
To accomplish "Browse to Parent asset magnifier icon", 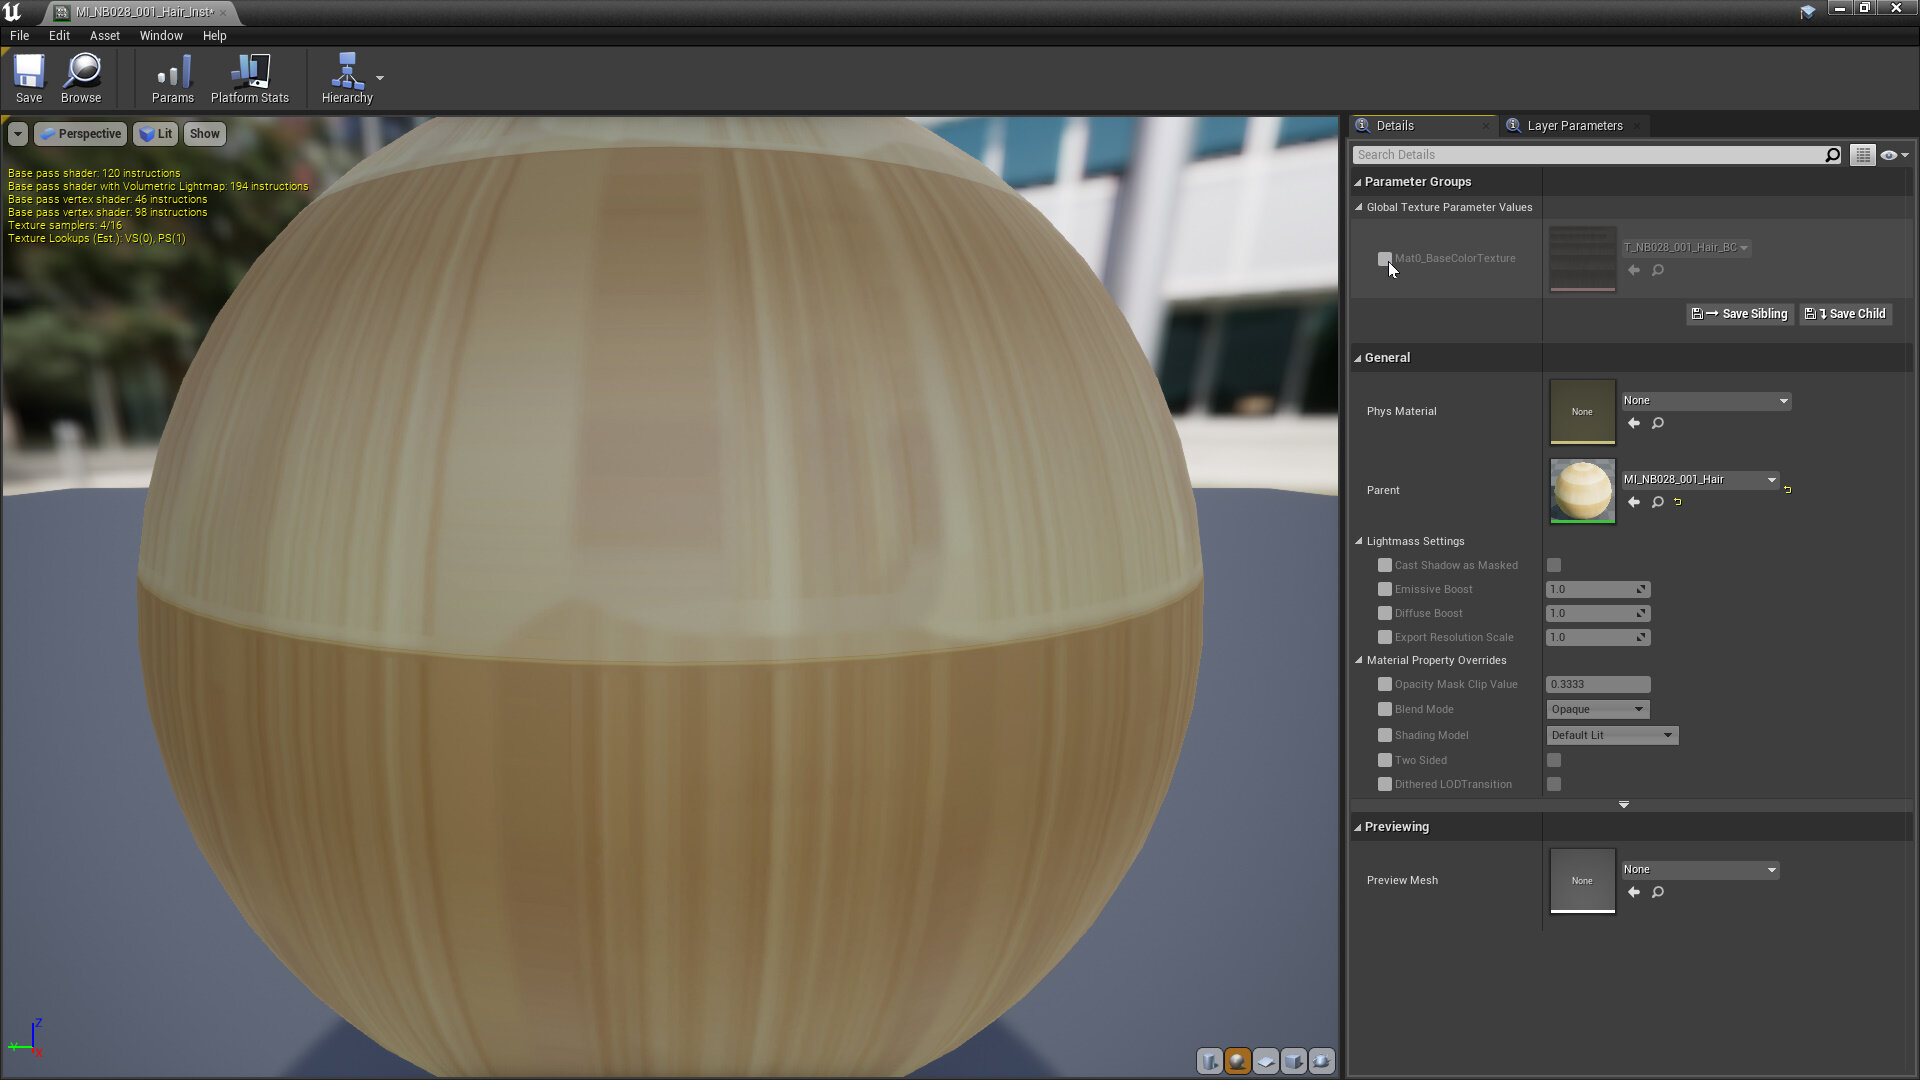I will click(1658, 503).
